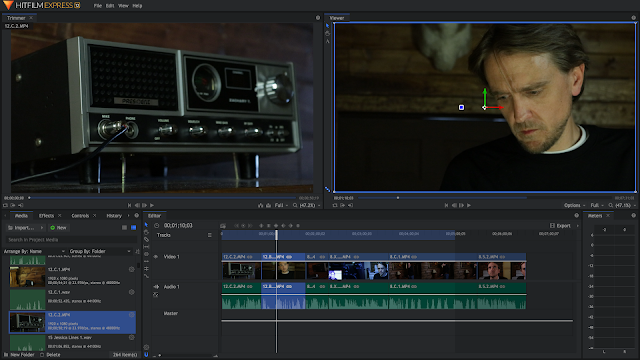Select the Viewer hand tool
640x360 pixels.
pos(327,33)
